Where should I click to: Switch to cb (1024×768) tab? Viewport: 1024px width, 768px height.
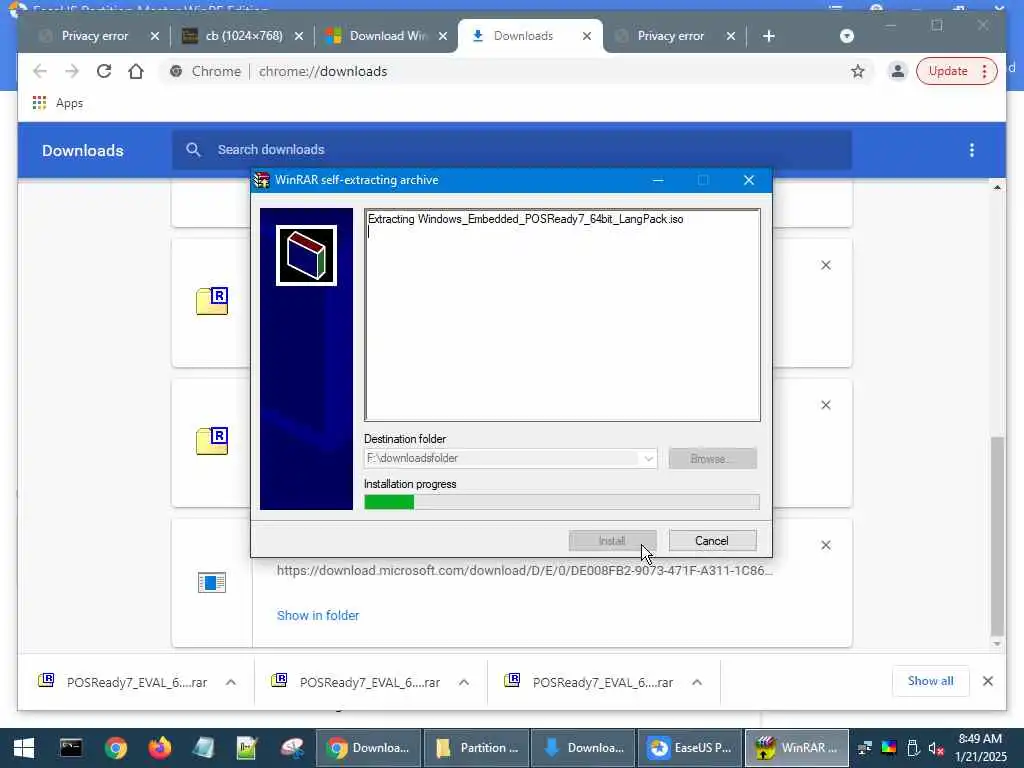(244, 36)
